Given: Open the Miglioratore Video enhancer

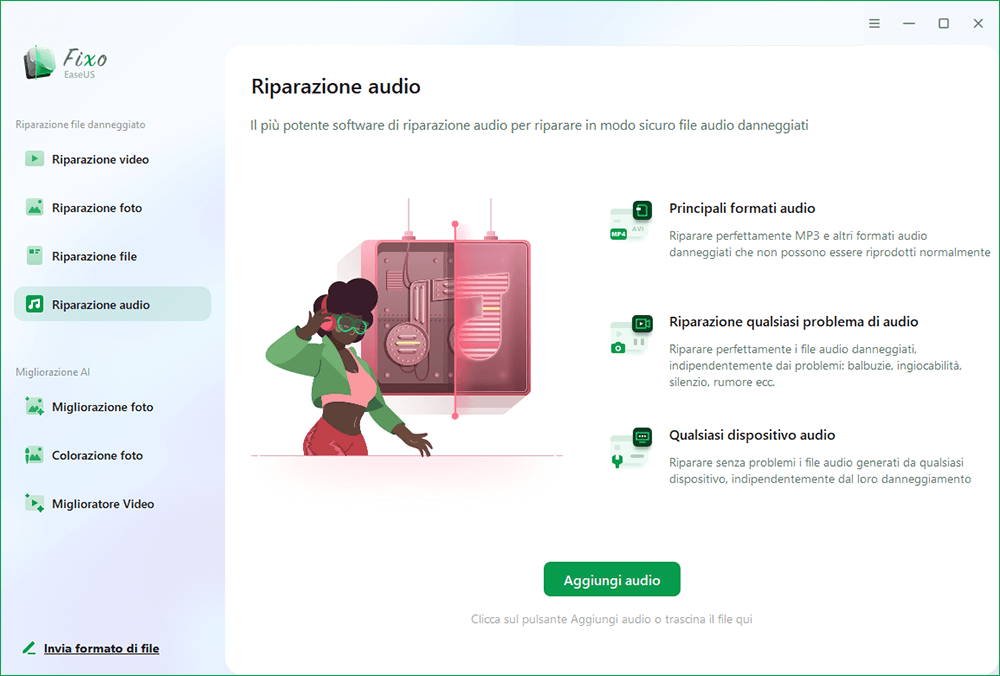Looking at the screenshot, I should (104, 503).
